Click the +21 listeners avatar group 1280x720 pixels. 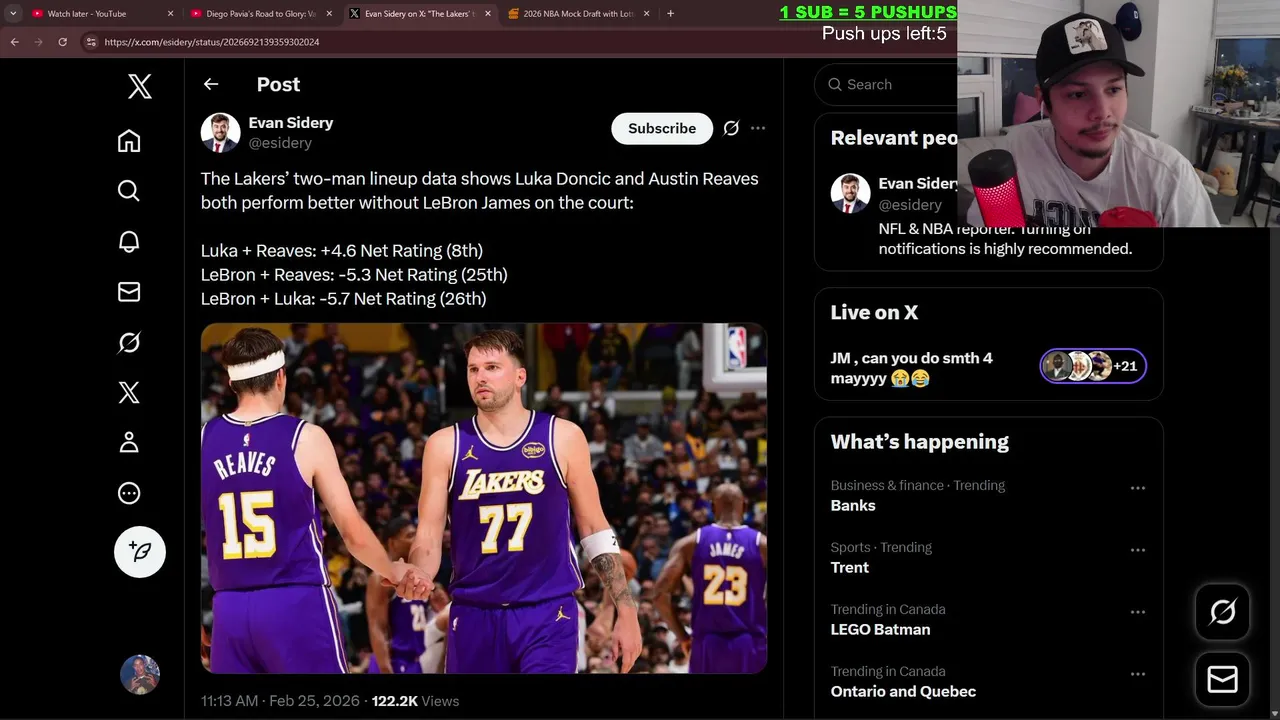[x=1093, y=366]
